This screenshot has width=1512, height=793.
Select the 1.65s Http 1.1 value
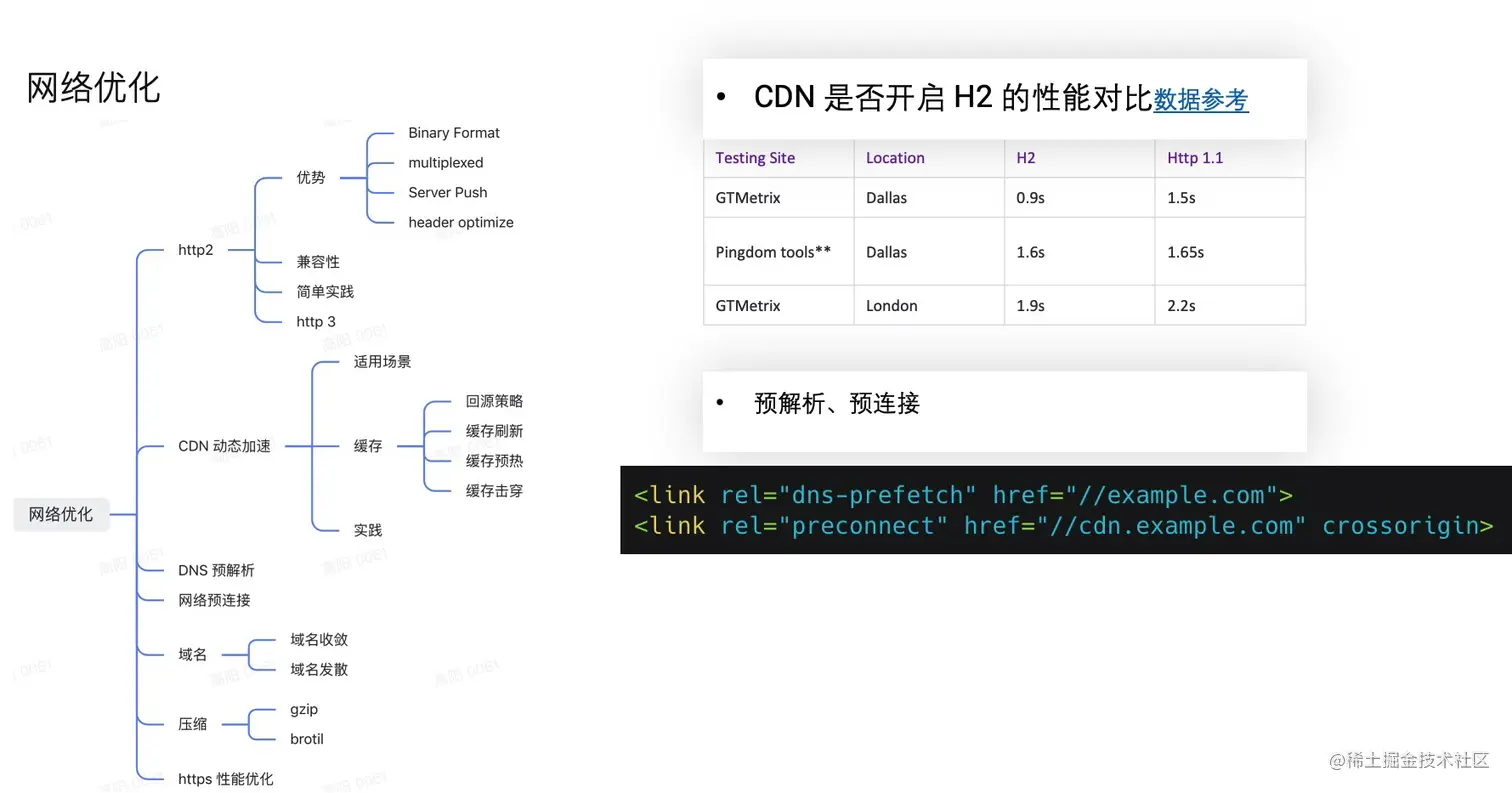click(x=1185, y=252)
